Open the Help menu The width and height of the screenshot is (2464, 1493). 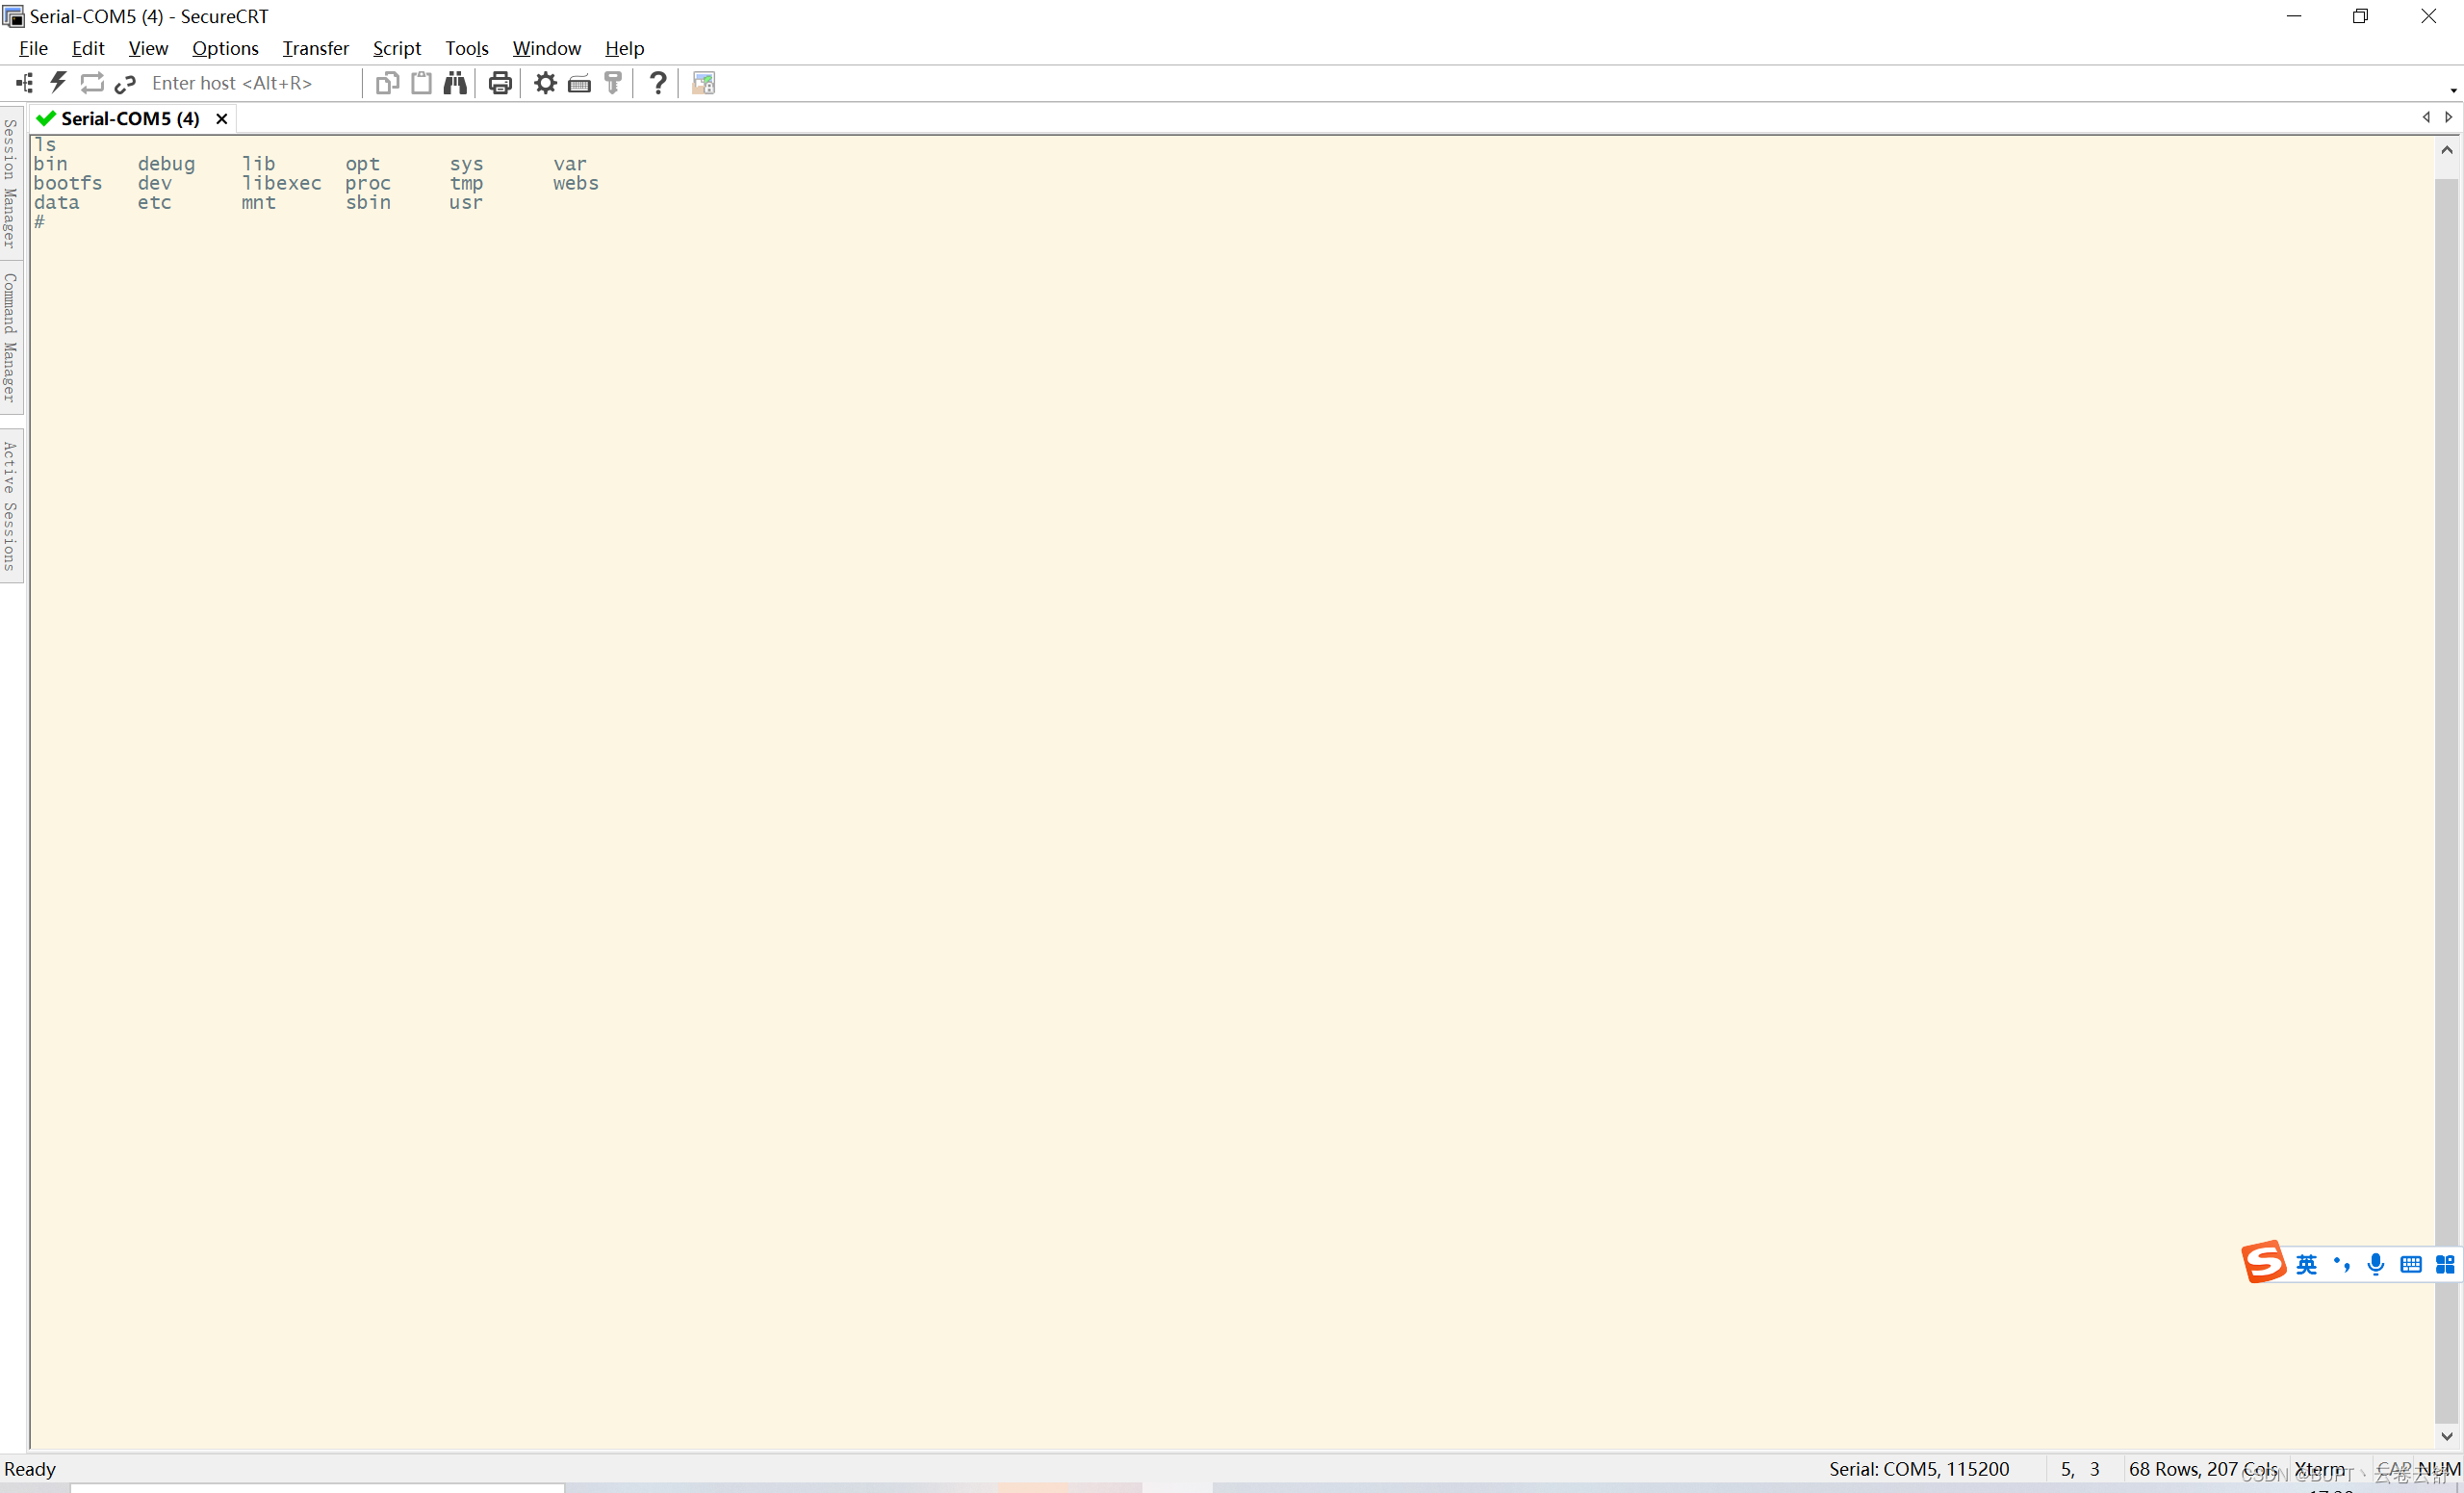624,48
